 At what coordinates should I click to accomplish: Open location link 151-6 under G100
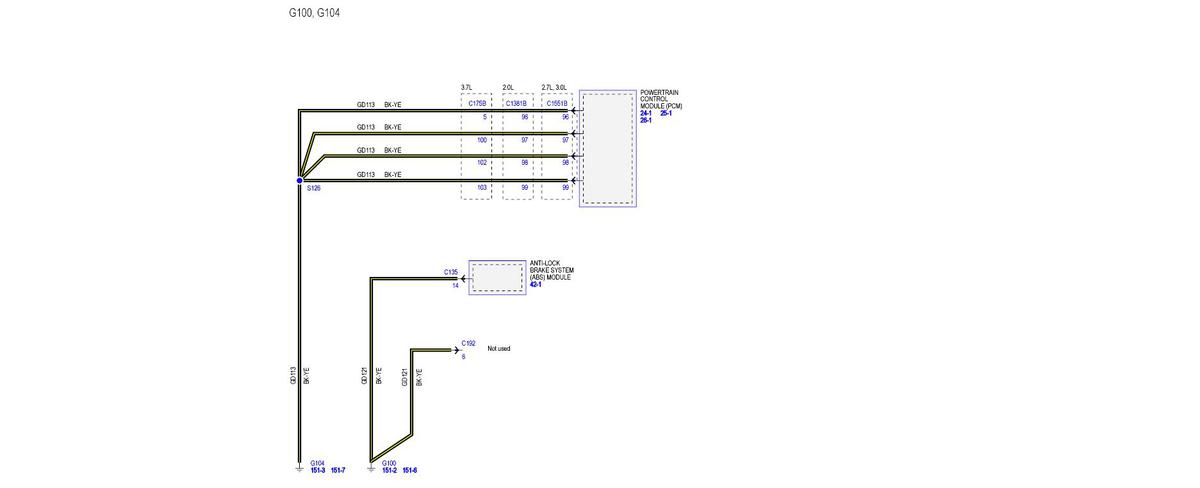(409, 470)
